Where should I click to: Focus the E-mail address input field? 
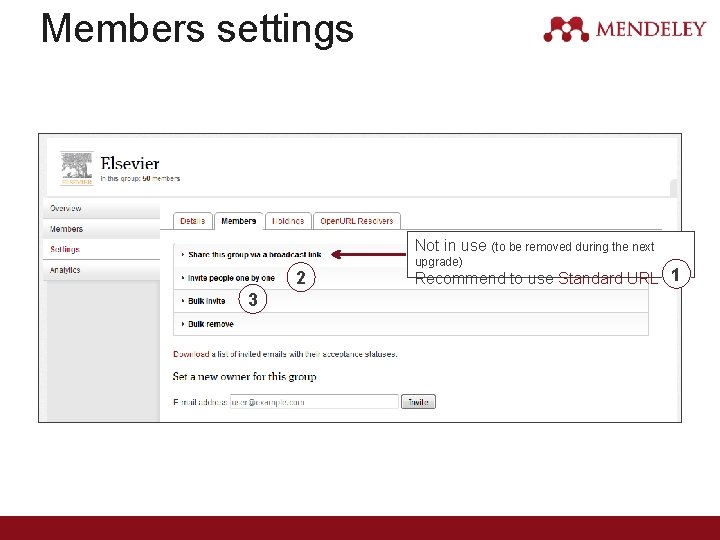coord(314,402)
